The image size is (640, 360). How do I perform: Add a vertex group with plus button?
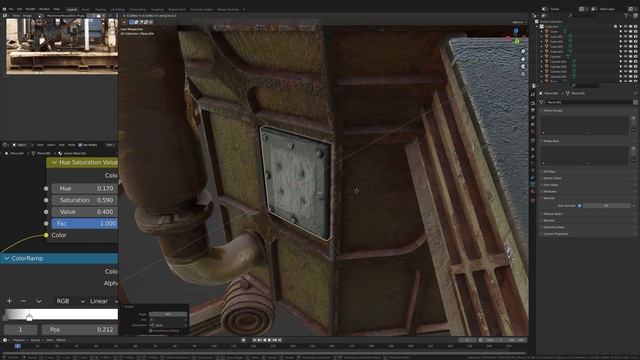click(633, 118)
